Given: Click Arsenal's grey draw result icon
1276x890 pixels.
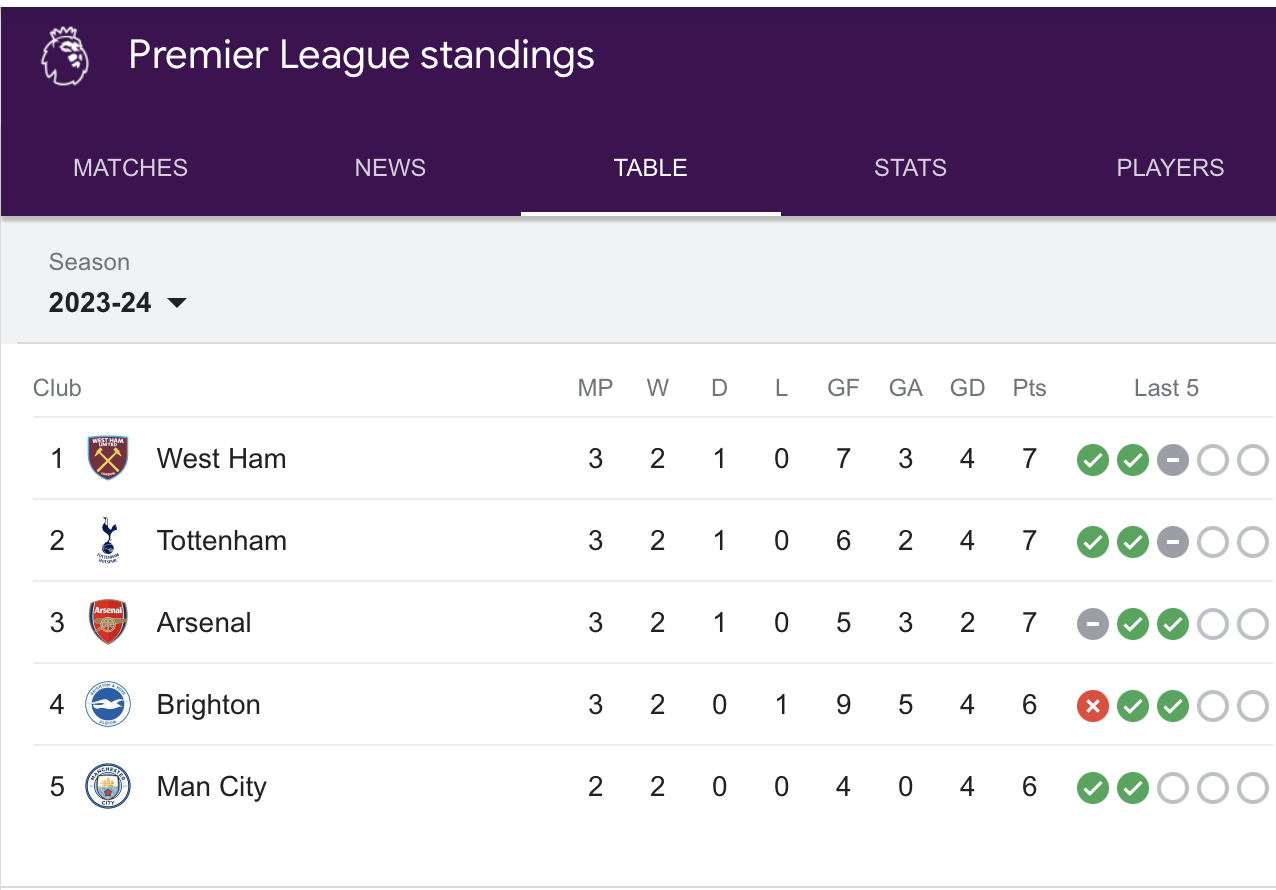Looking at the screenshot, I should tap(1093, 625).
